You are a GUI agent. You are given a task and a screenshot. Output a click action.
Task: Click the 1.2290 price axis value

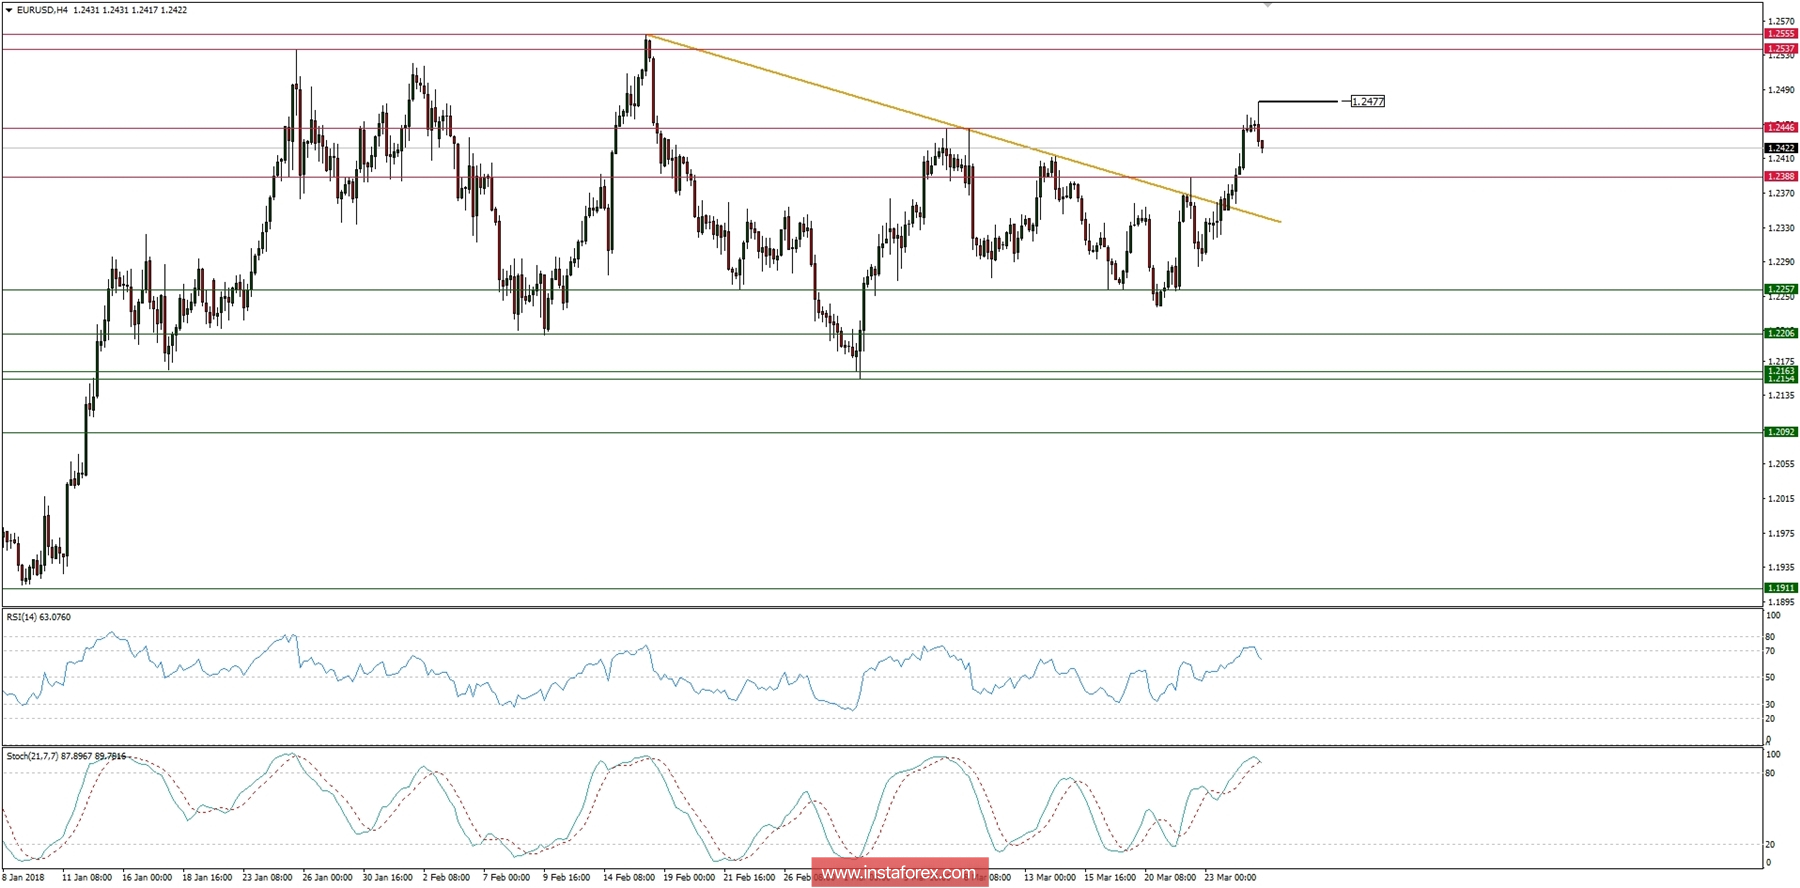click(x=1781, y=262)
